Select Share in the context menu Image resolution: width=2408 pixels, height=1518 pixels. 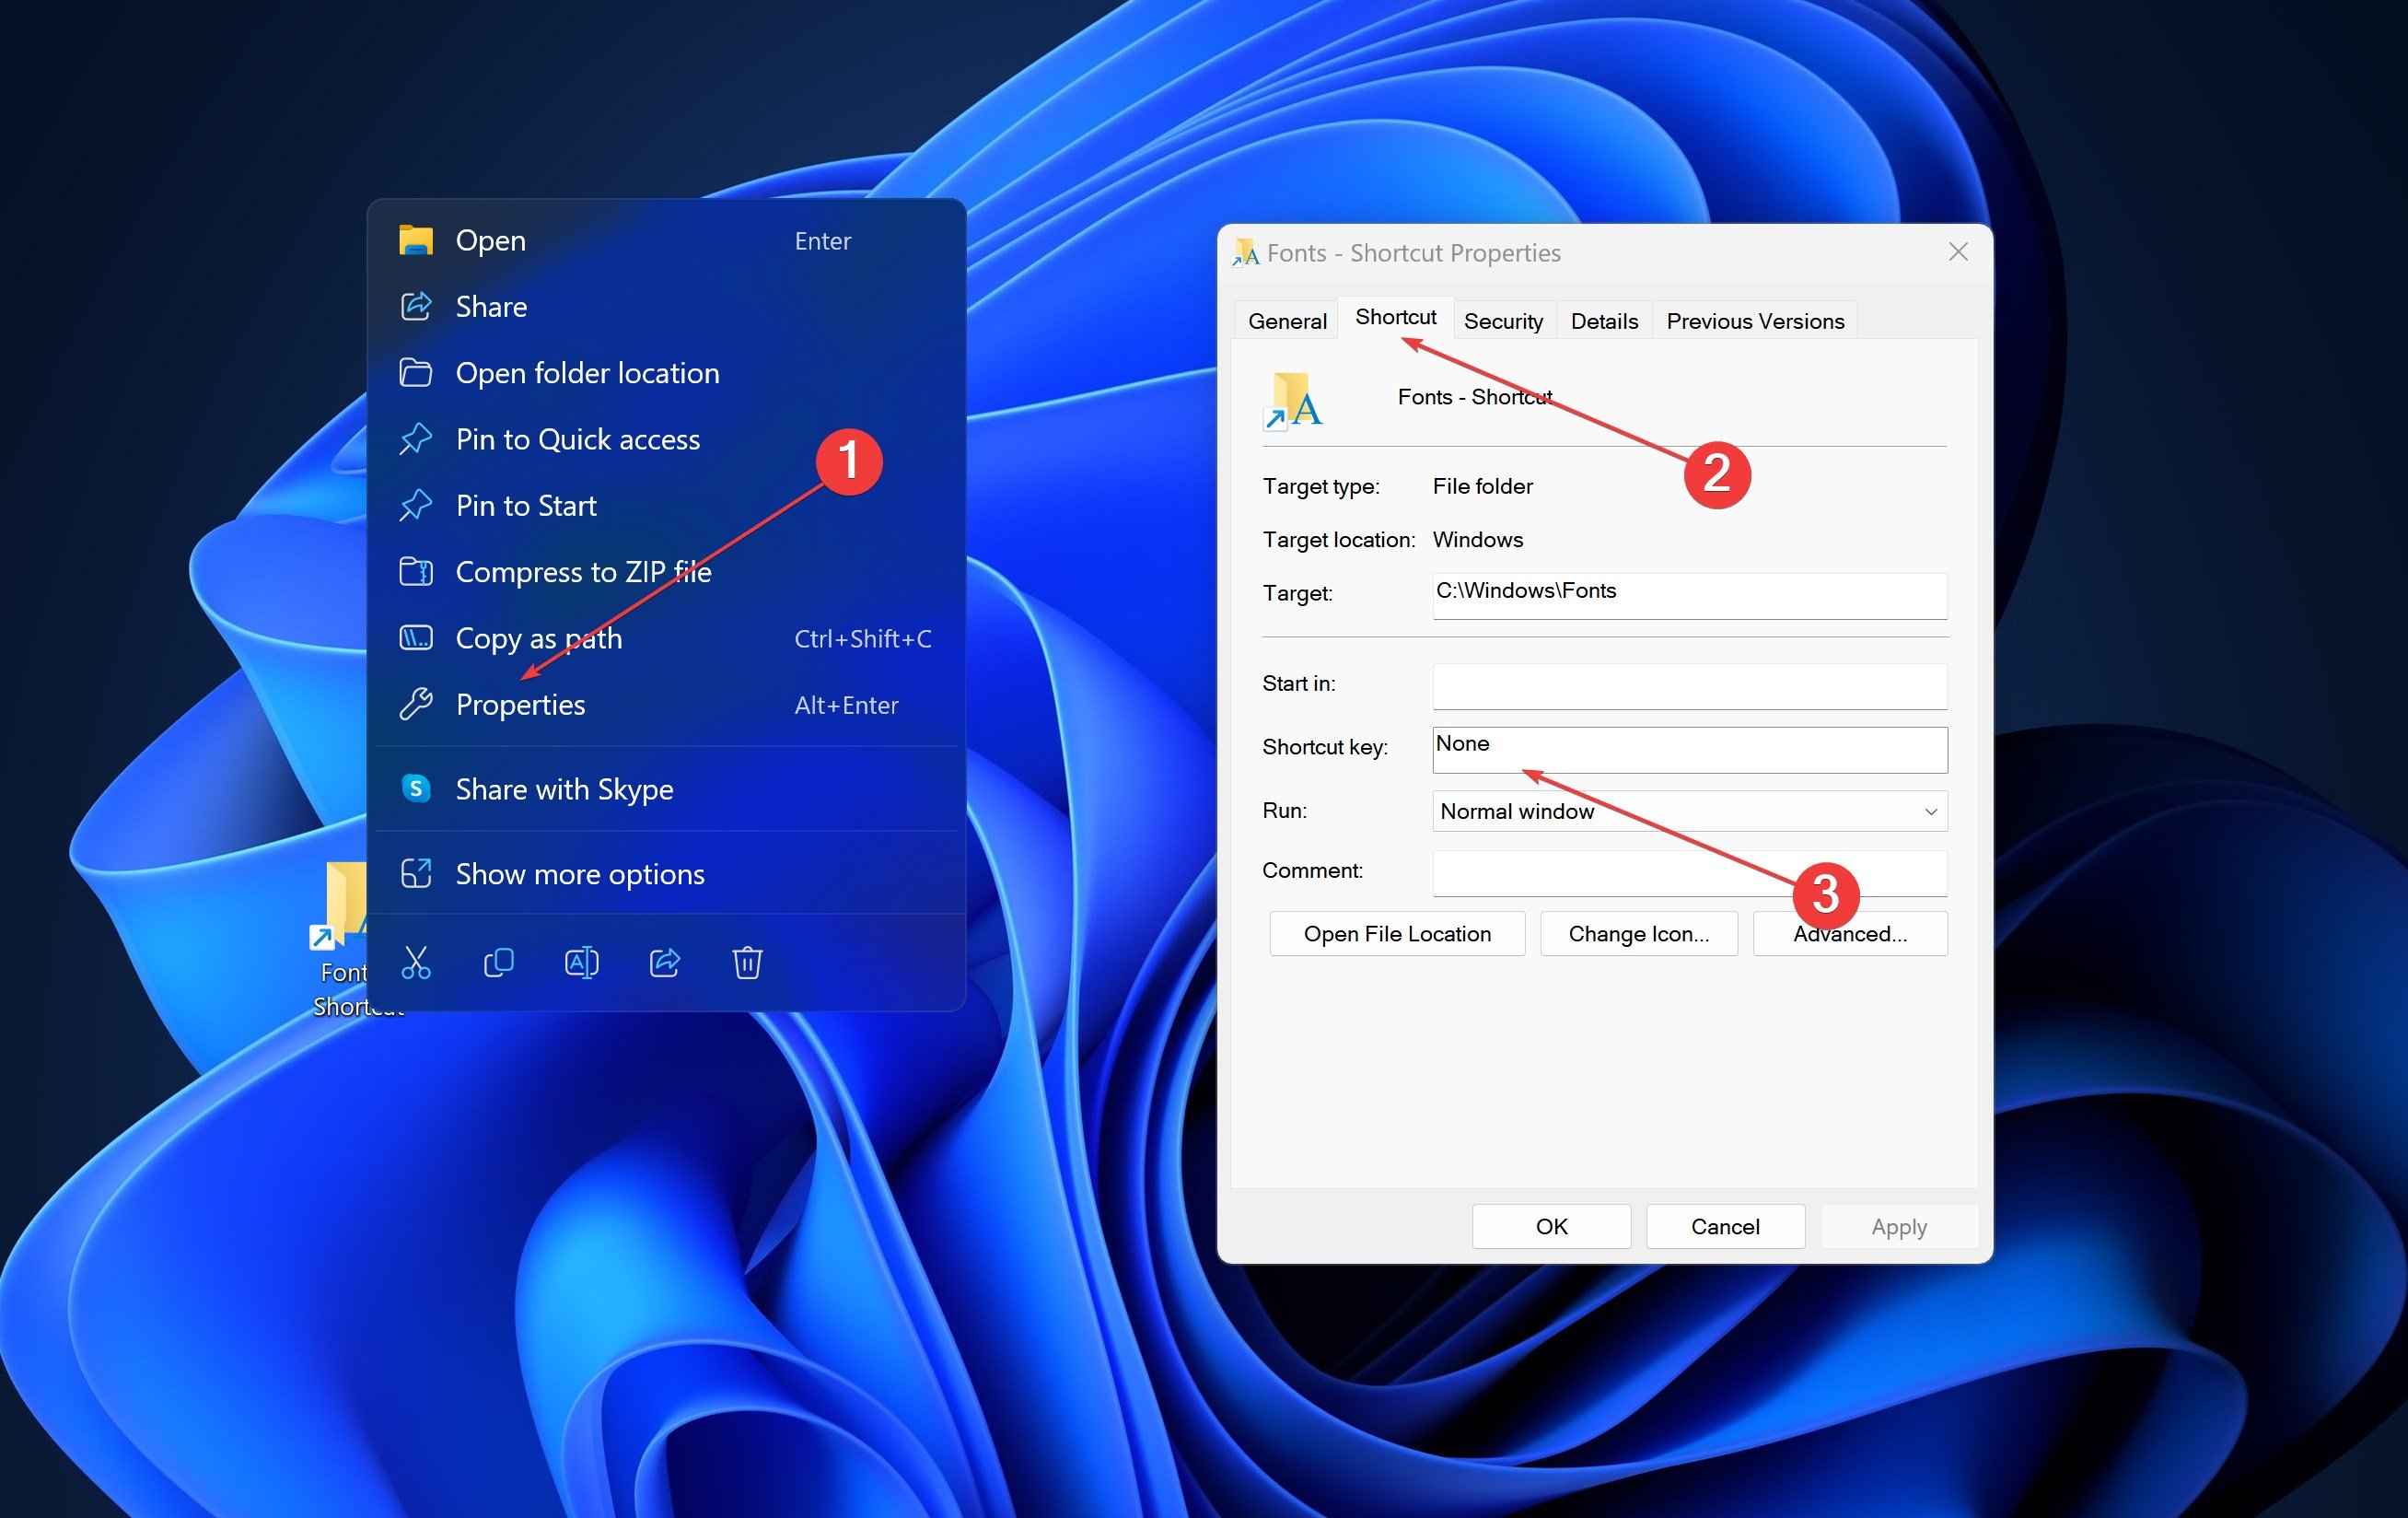(666, 306)
